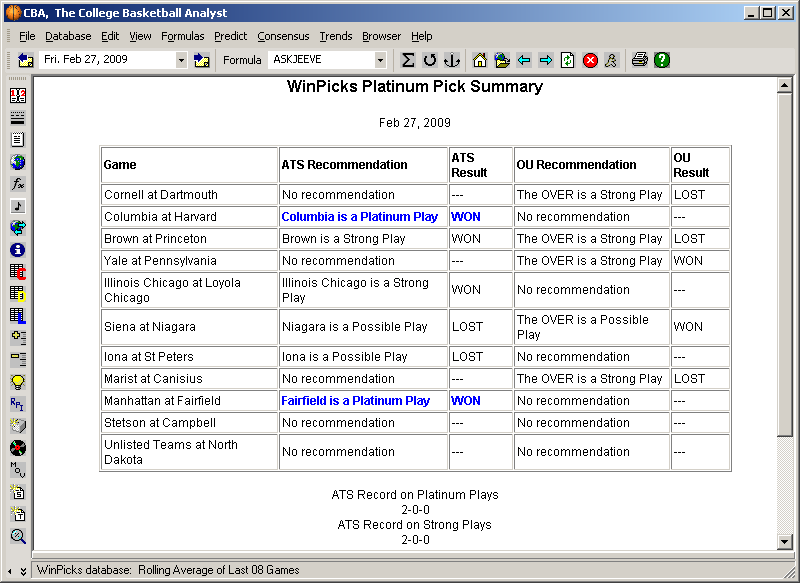This screenshot has height=583, width=800.
Task: Click the plus list sidebar icon
Action: [x=18, y=338]
